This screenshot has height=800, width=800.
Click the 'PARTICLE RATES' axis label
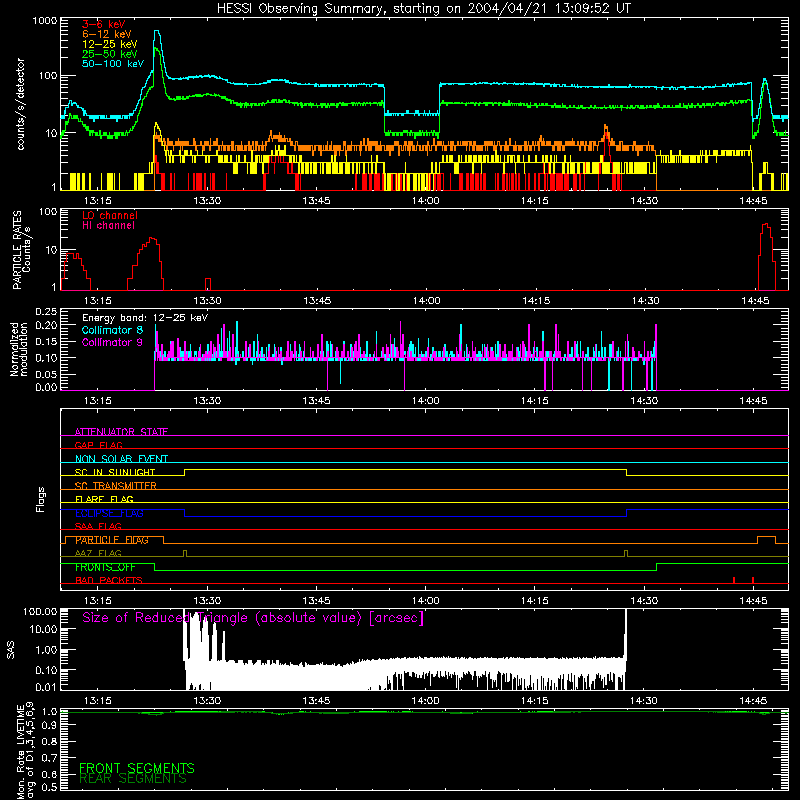(17, 250)
